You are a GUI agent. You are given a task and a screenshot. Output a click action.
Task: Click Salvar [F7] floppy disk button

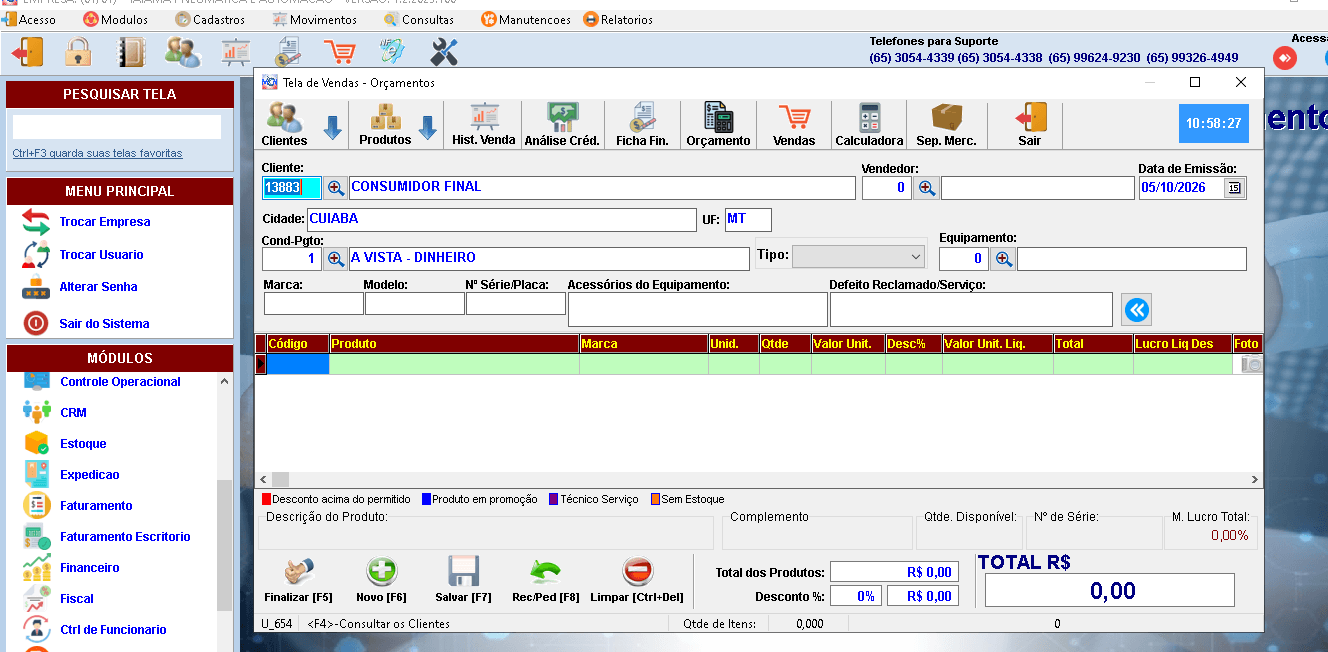[464, 580]
